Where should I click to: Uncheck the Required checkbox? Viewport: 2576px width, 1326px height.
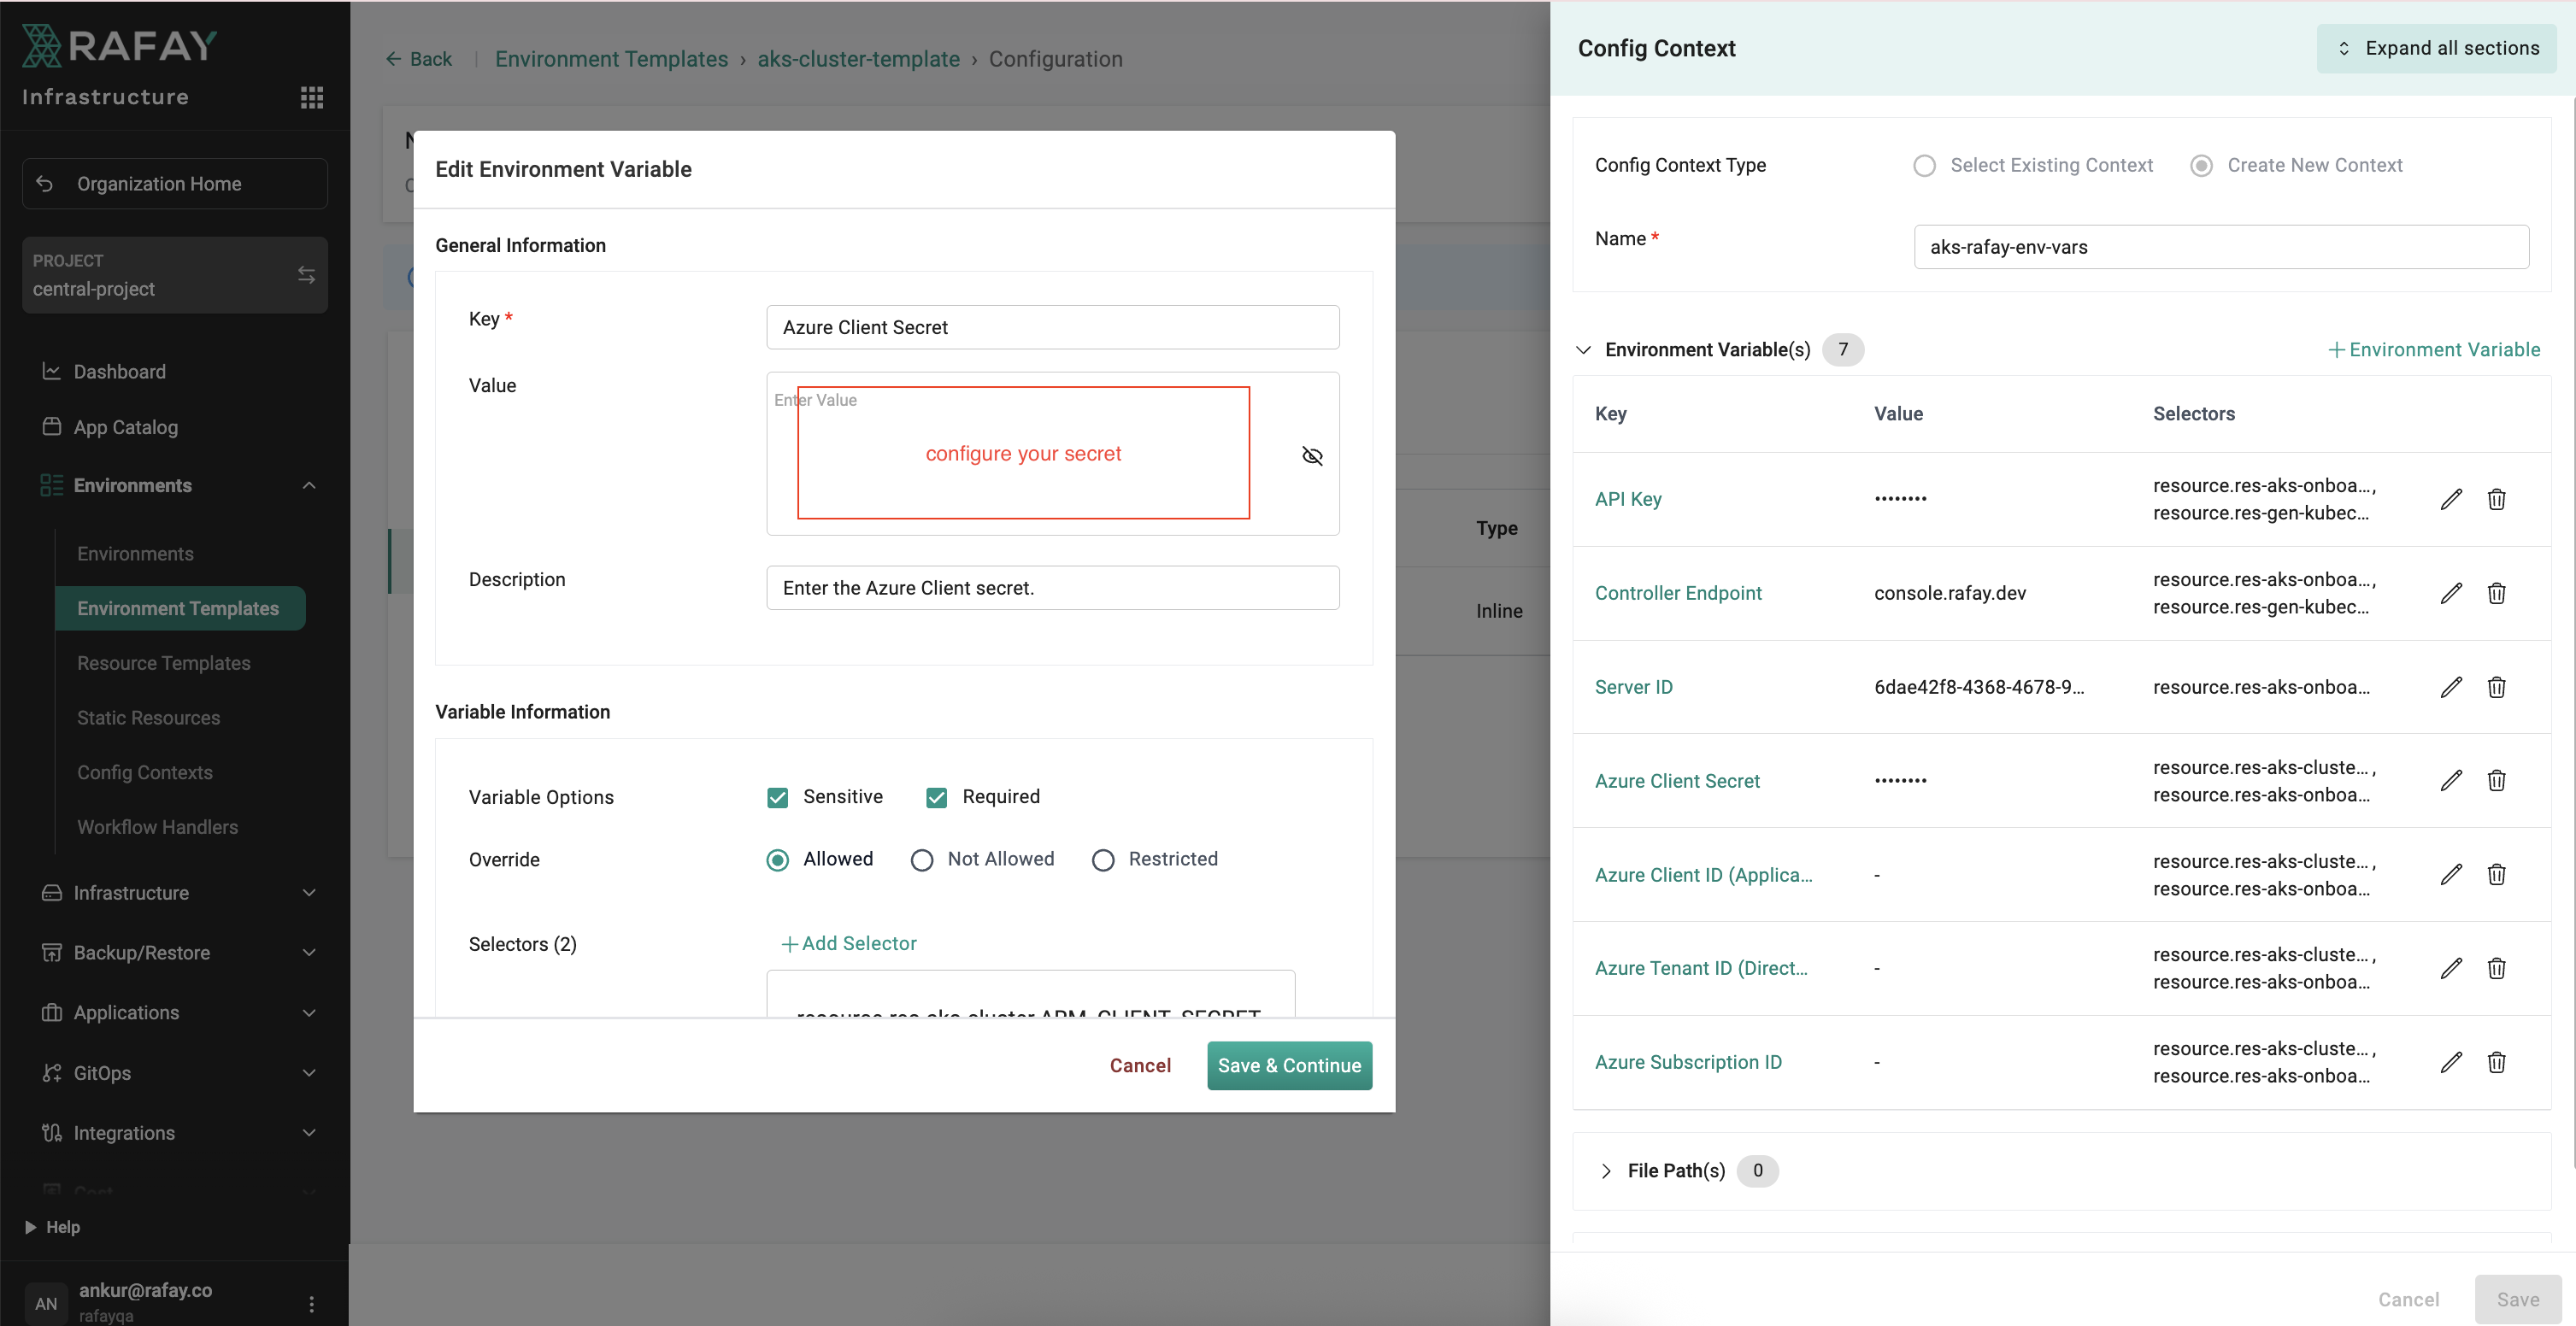(x=936, y=797)
